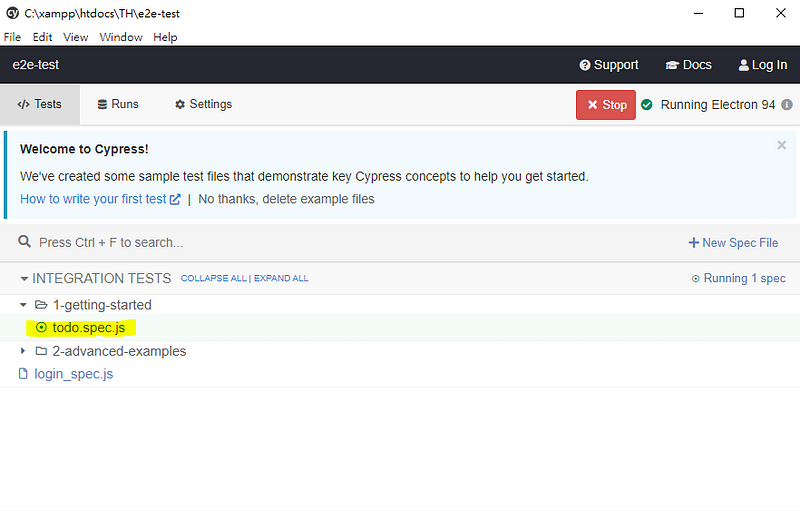Focus the spec search input field
Screen dimensions: 800x511
coord(300,242)
